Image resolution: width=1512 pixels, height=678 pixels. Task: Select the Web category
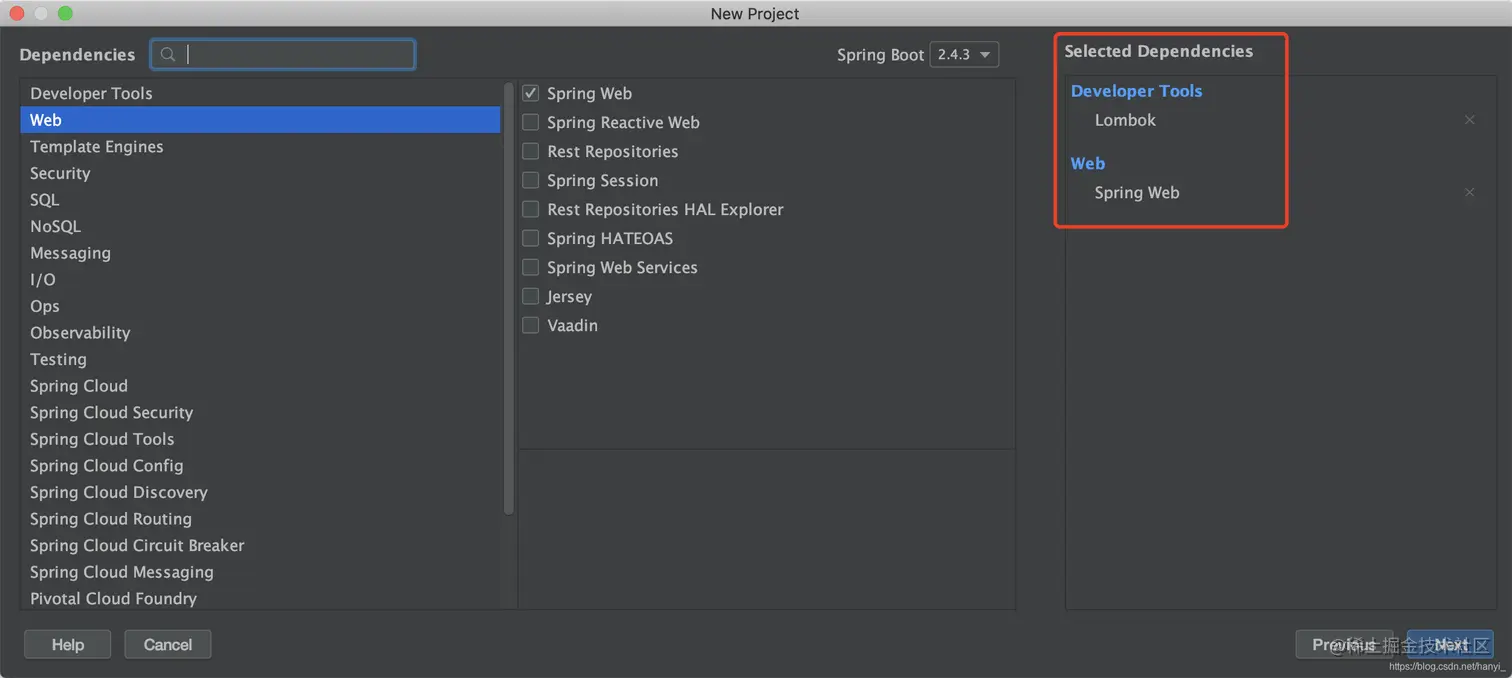click(x=260, y=120)
